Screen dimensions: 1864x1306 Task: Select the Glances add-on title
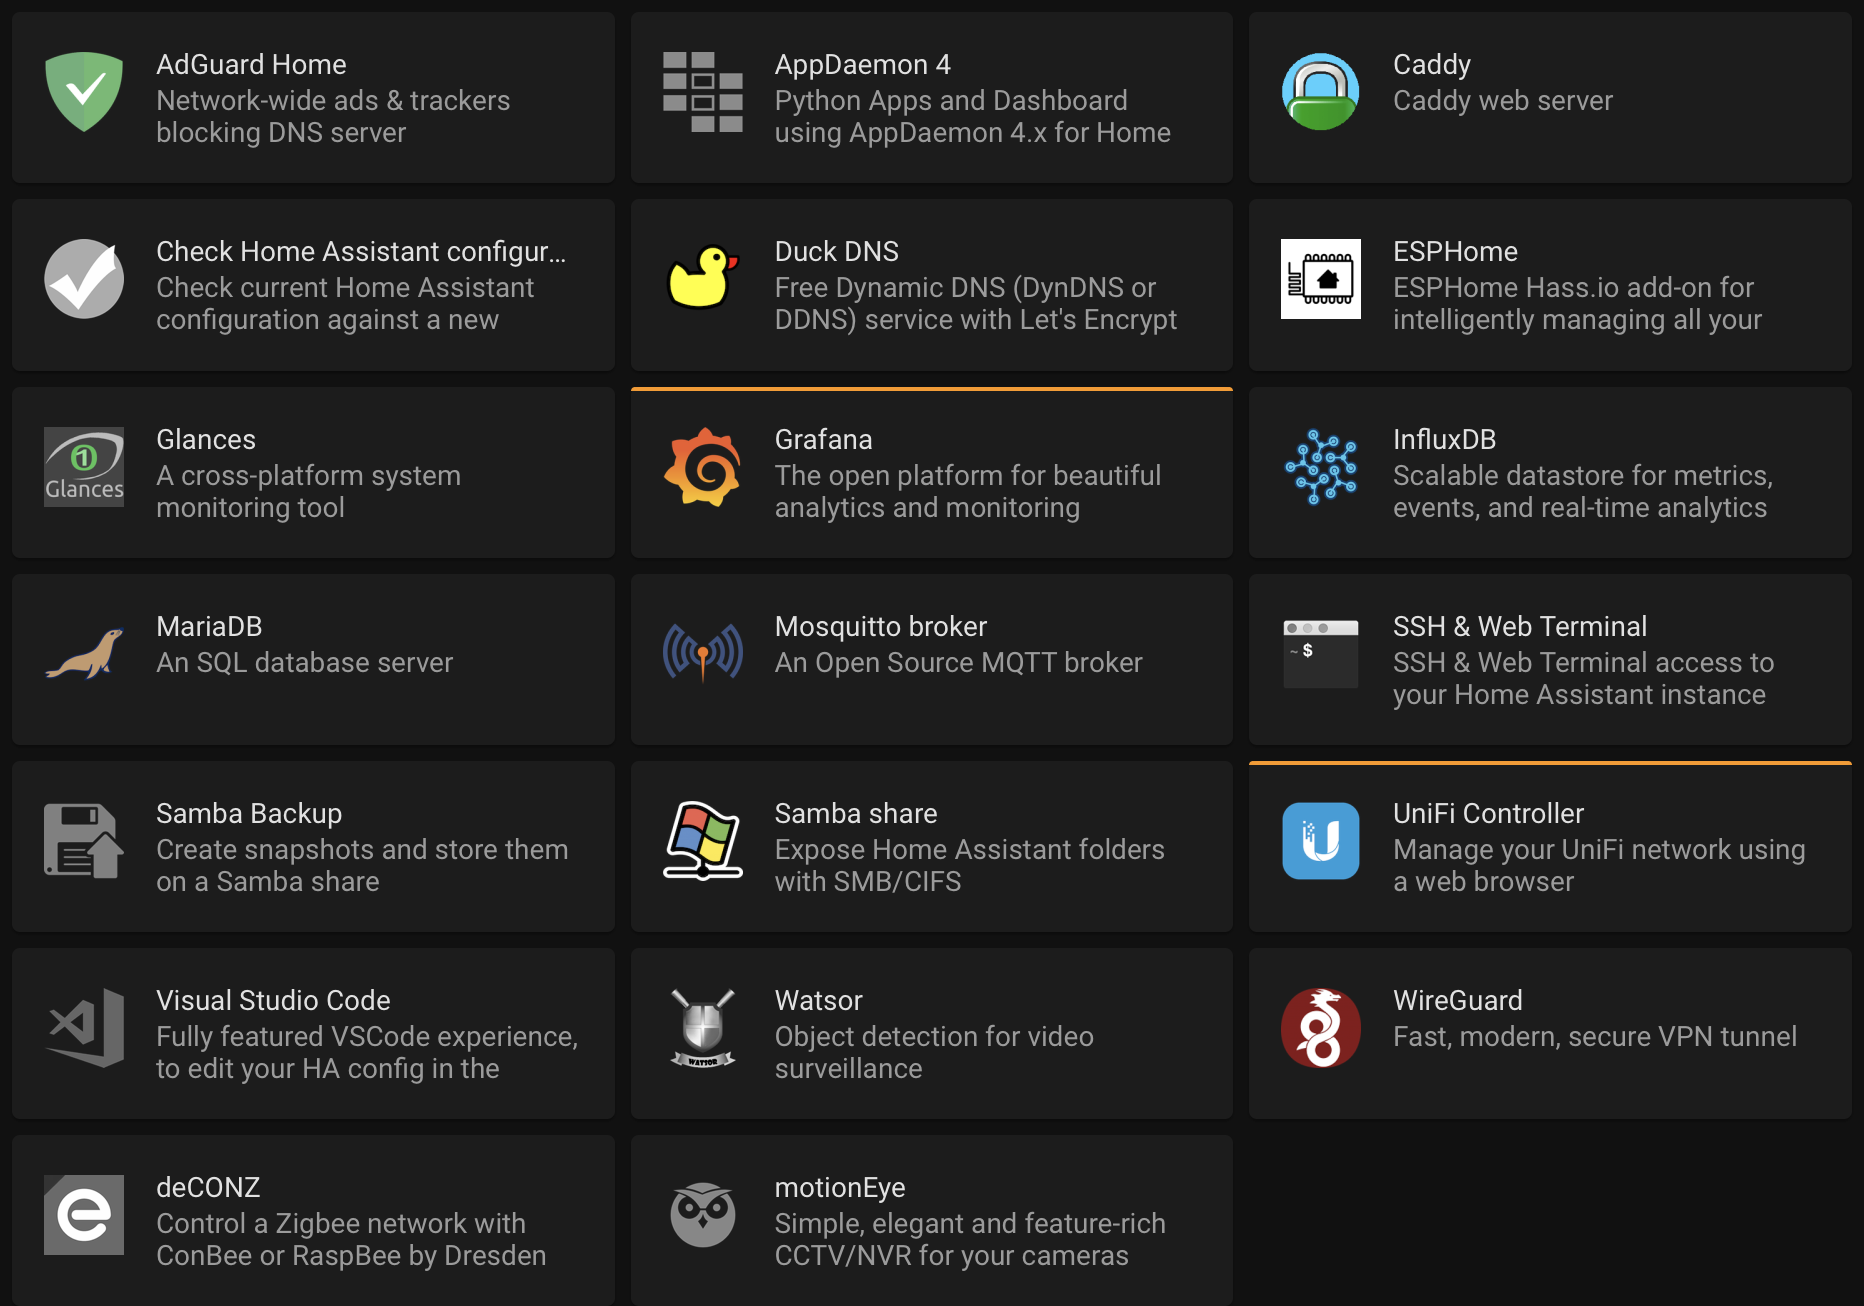point(206,440)
